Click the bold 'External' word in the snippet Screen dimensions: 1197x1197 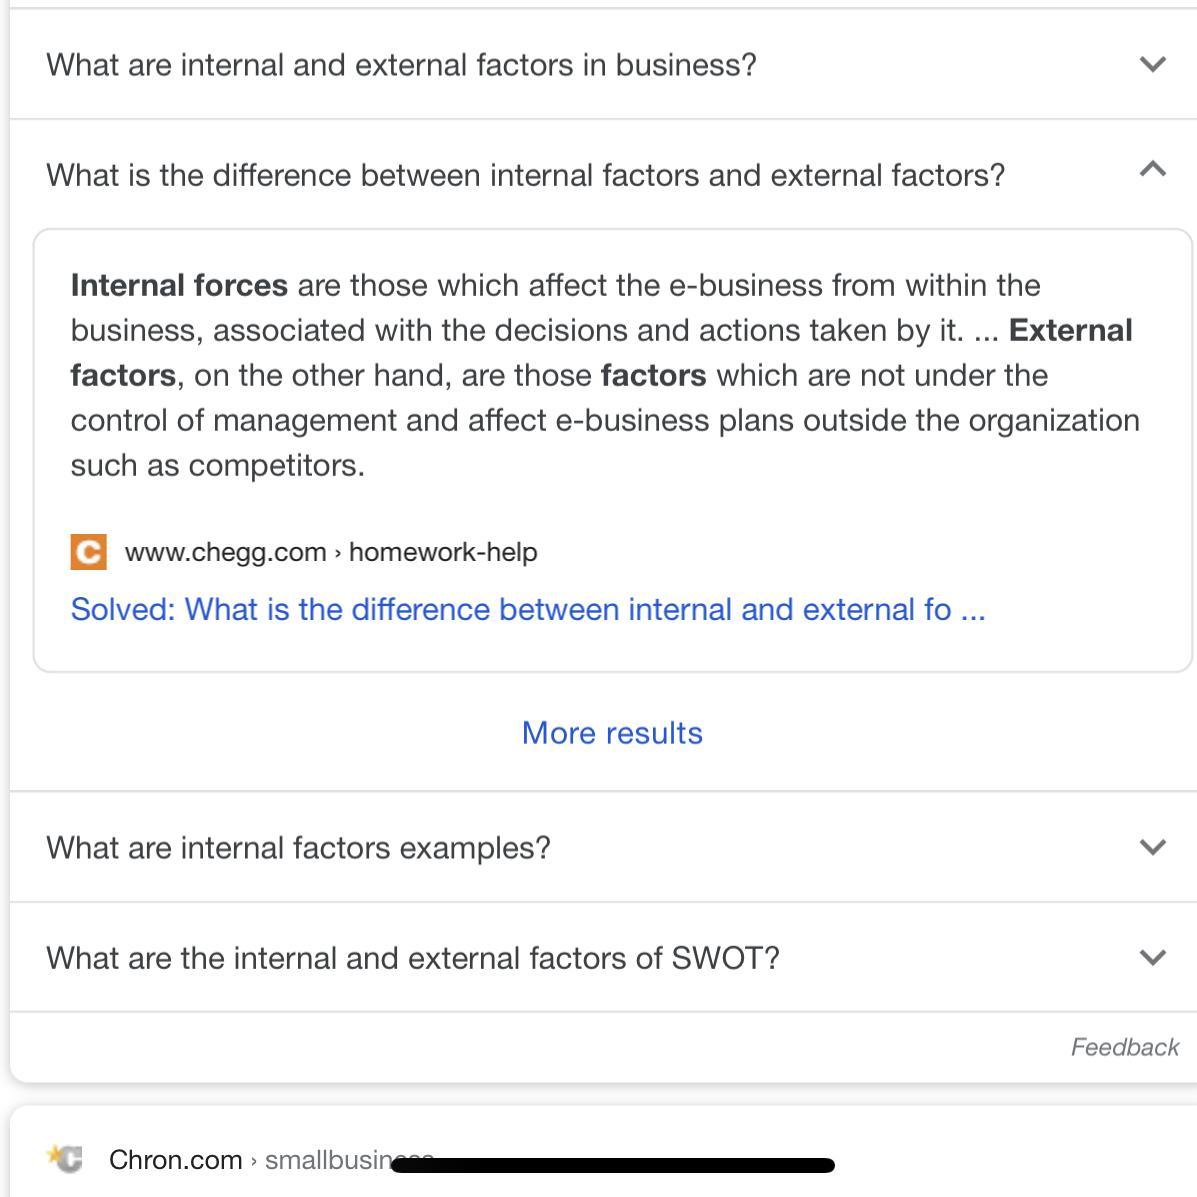pyautogui.click(x=1070, y=330)
